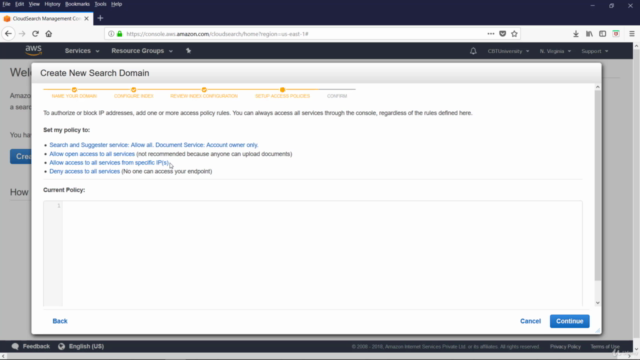The height and width of the screenshot is (360, 640).
Task: Open the N. Virginia region dropdown
Action: tap(555, 51)
